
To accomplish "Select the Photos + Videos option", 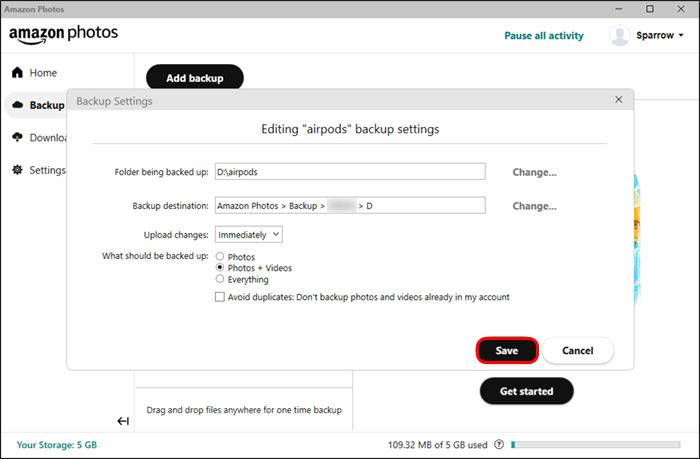I will [x=220, y=267].
